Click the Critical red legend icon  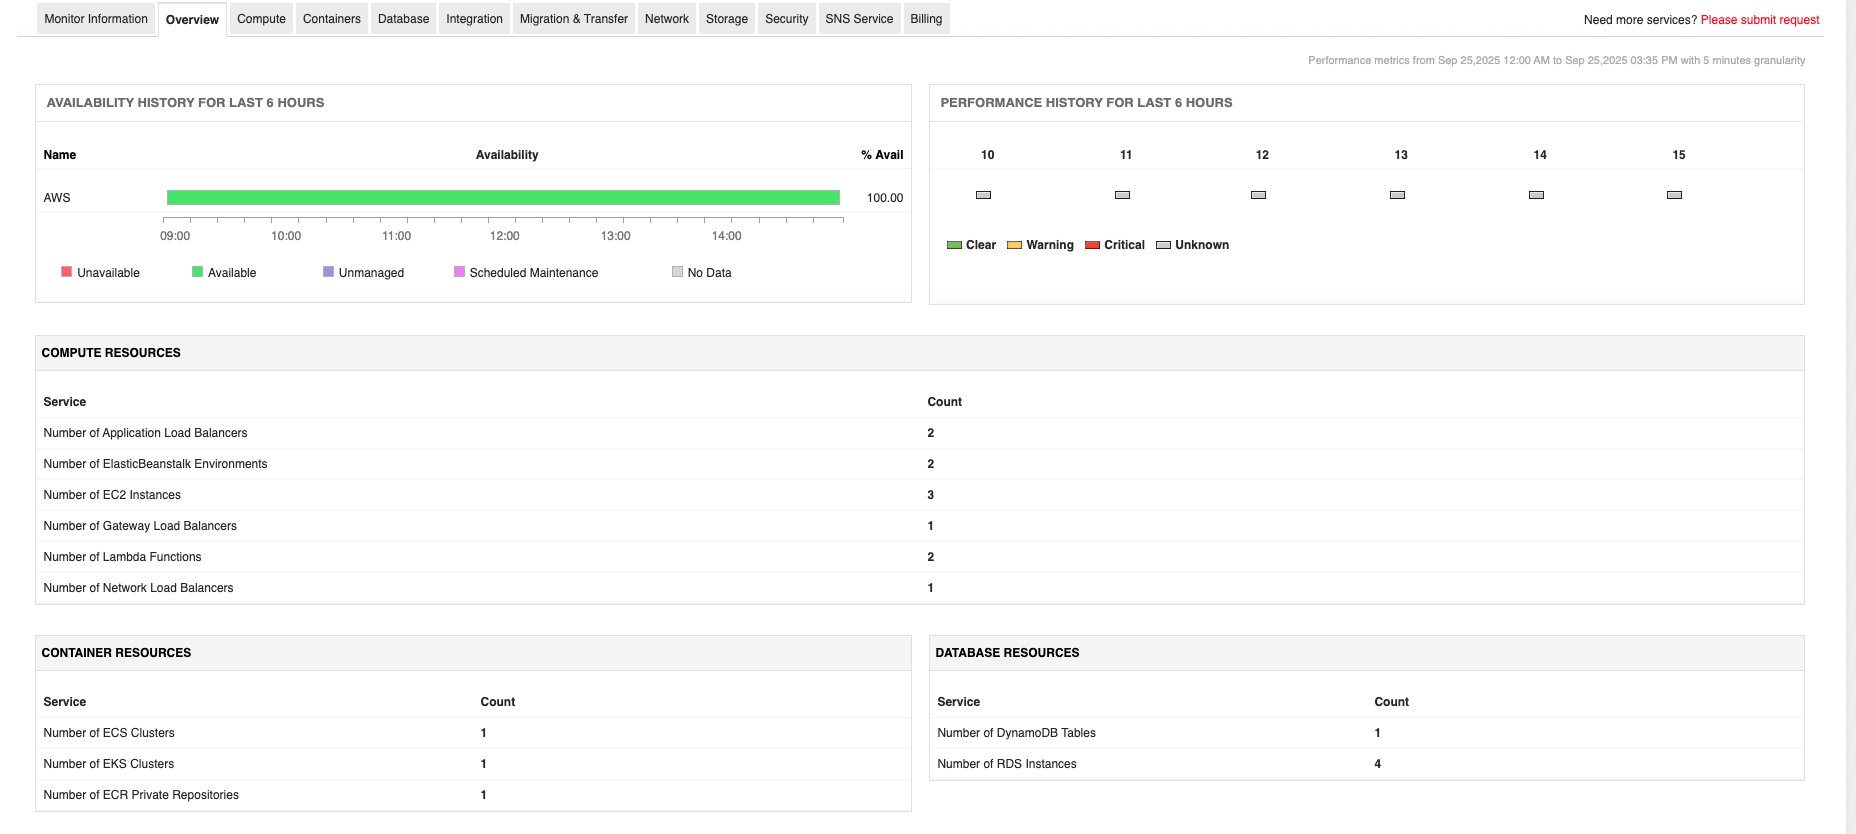(1092, 245)
